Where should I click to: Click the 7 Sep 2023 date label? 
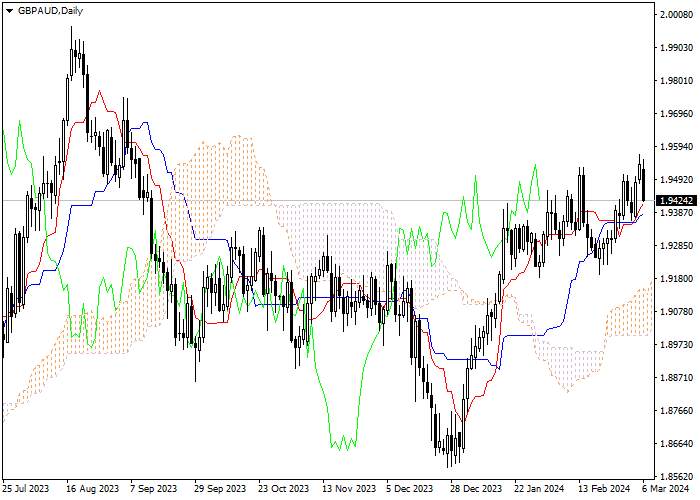point(154,488)
